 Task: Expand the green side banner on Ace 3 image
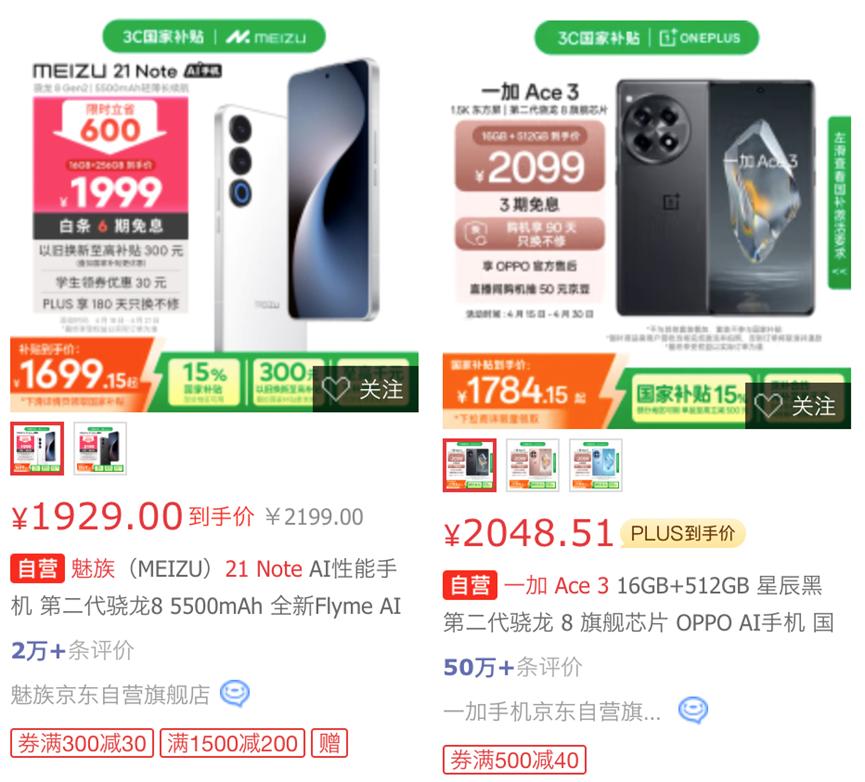coord(839,202)
